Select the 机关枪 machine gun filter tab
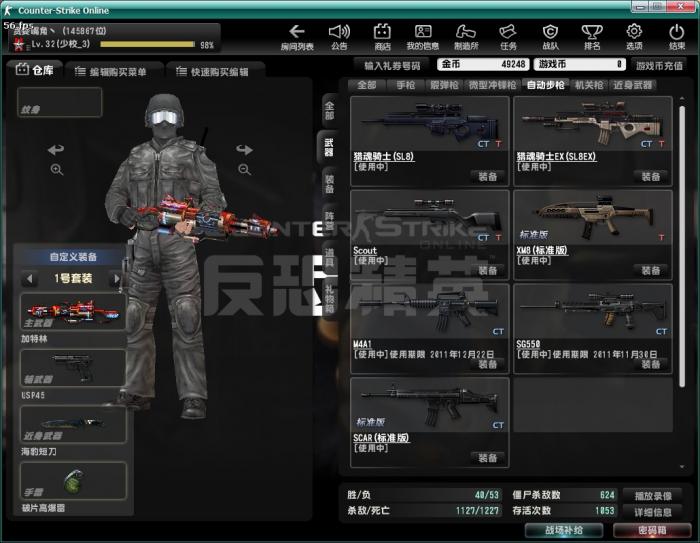The height and width of the screenshot is (543, 700). tap(589, 85)
